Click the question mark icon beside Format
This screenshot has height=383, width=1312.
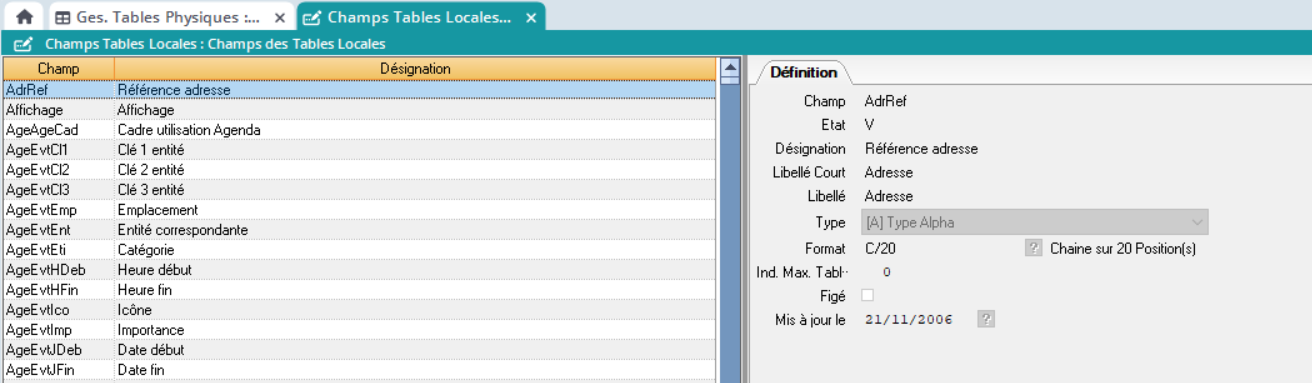tap(1034, 248)
